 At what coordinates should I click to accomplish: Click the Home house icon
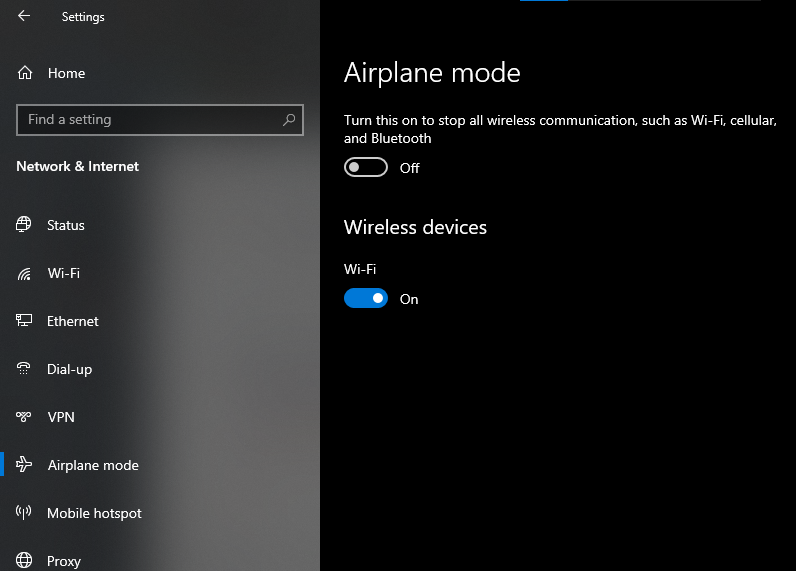point(24,73)
